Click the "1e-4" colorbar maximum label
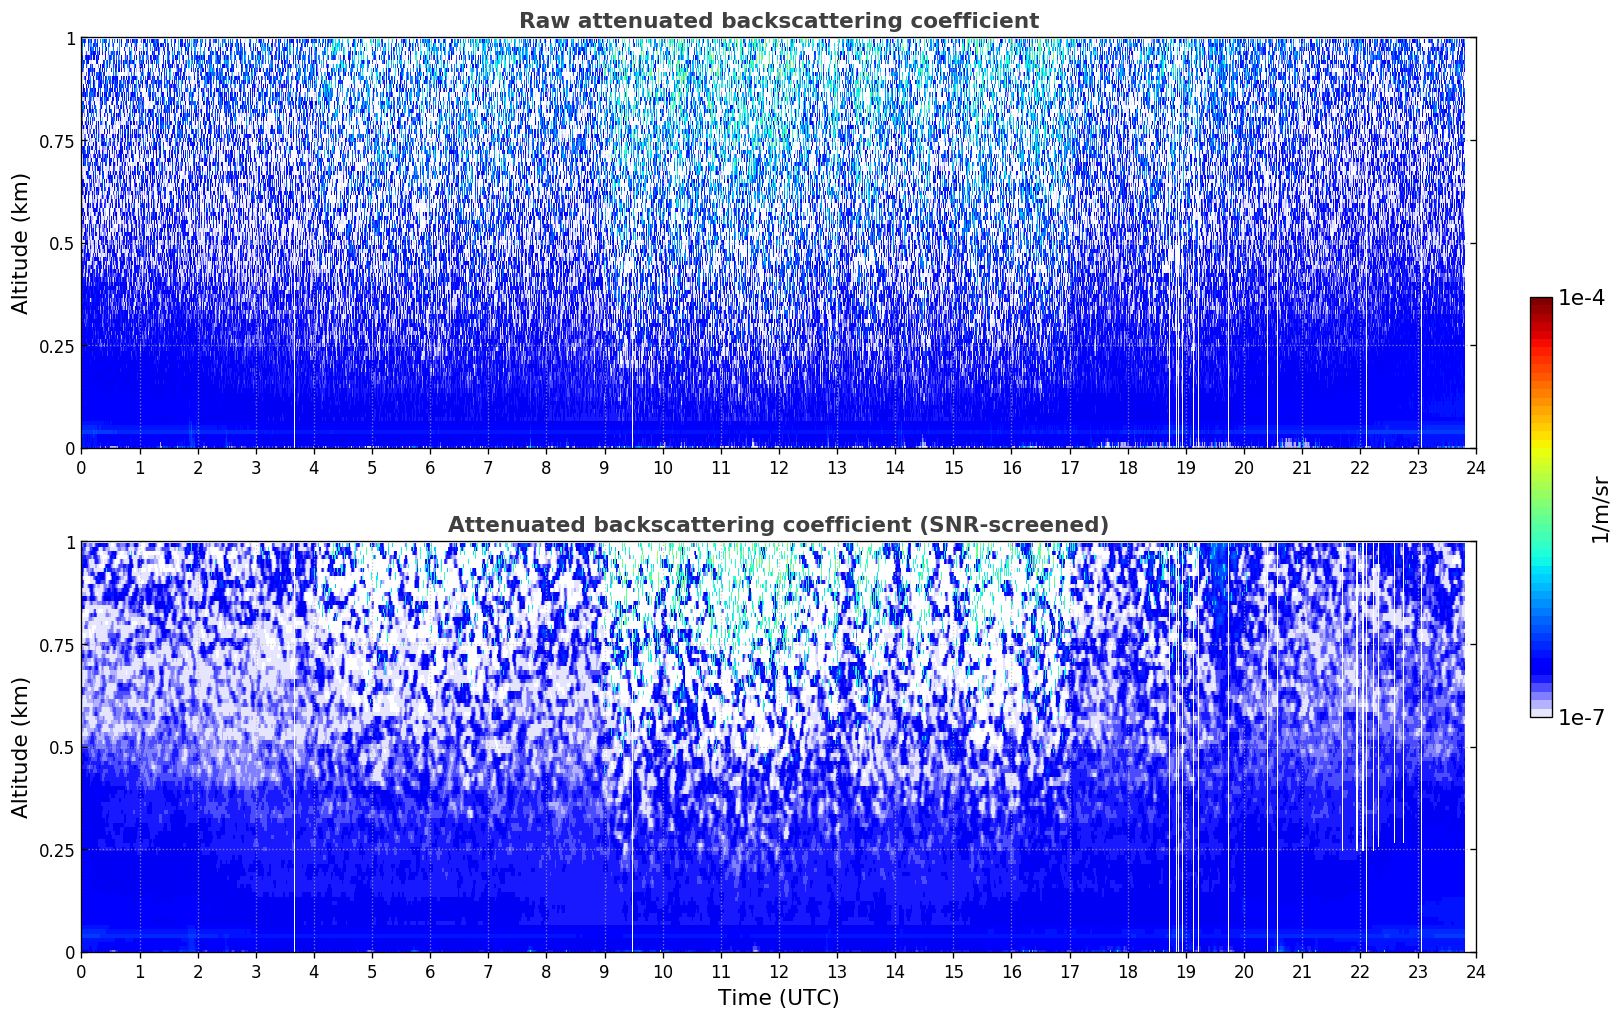1621x1020 pixels. [x=1581, y=298]
